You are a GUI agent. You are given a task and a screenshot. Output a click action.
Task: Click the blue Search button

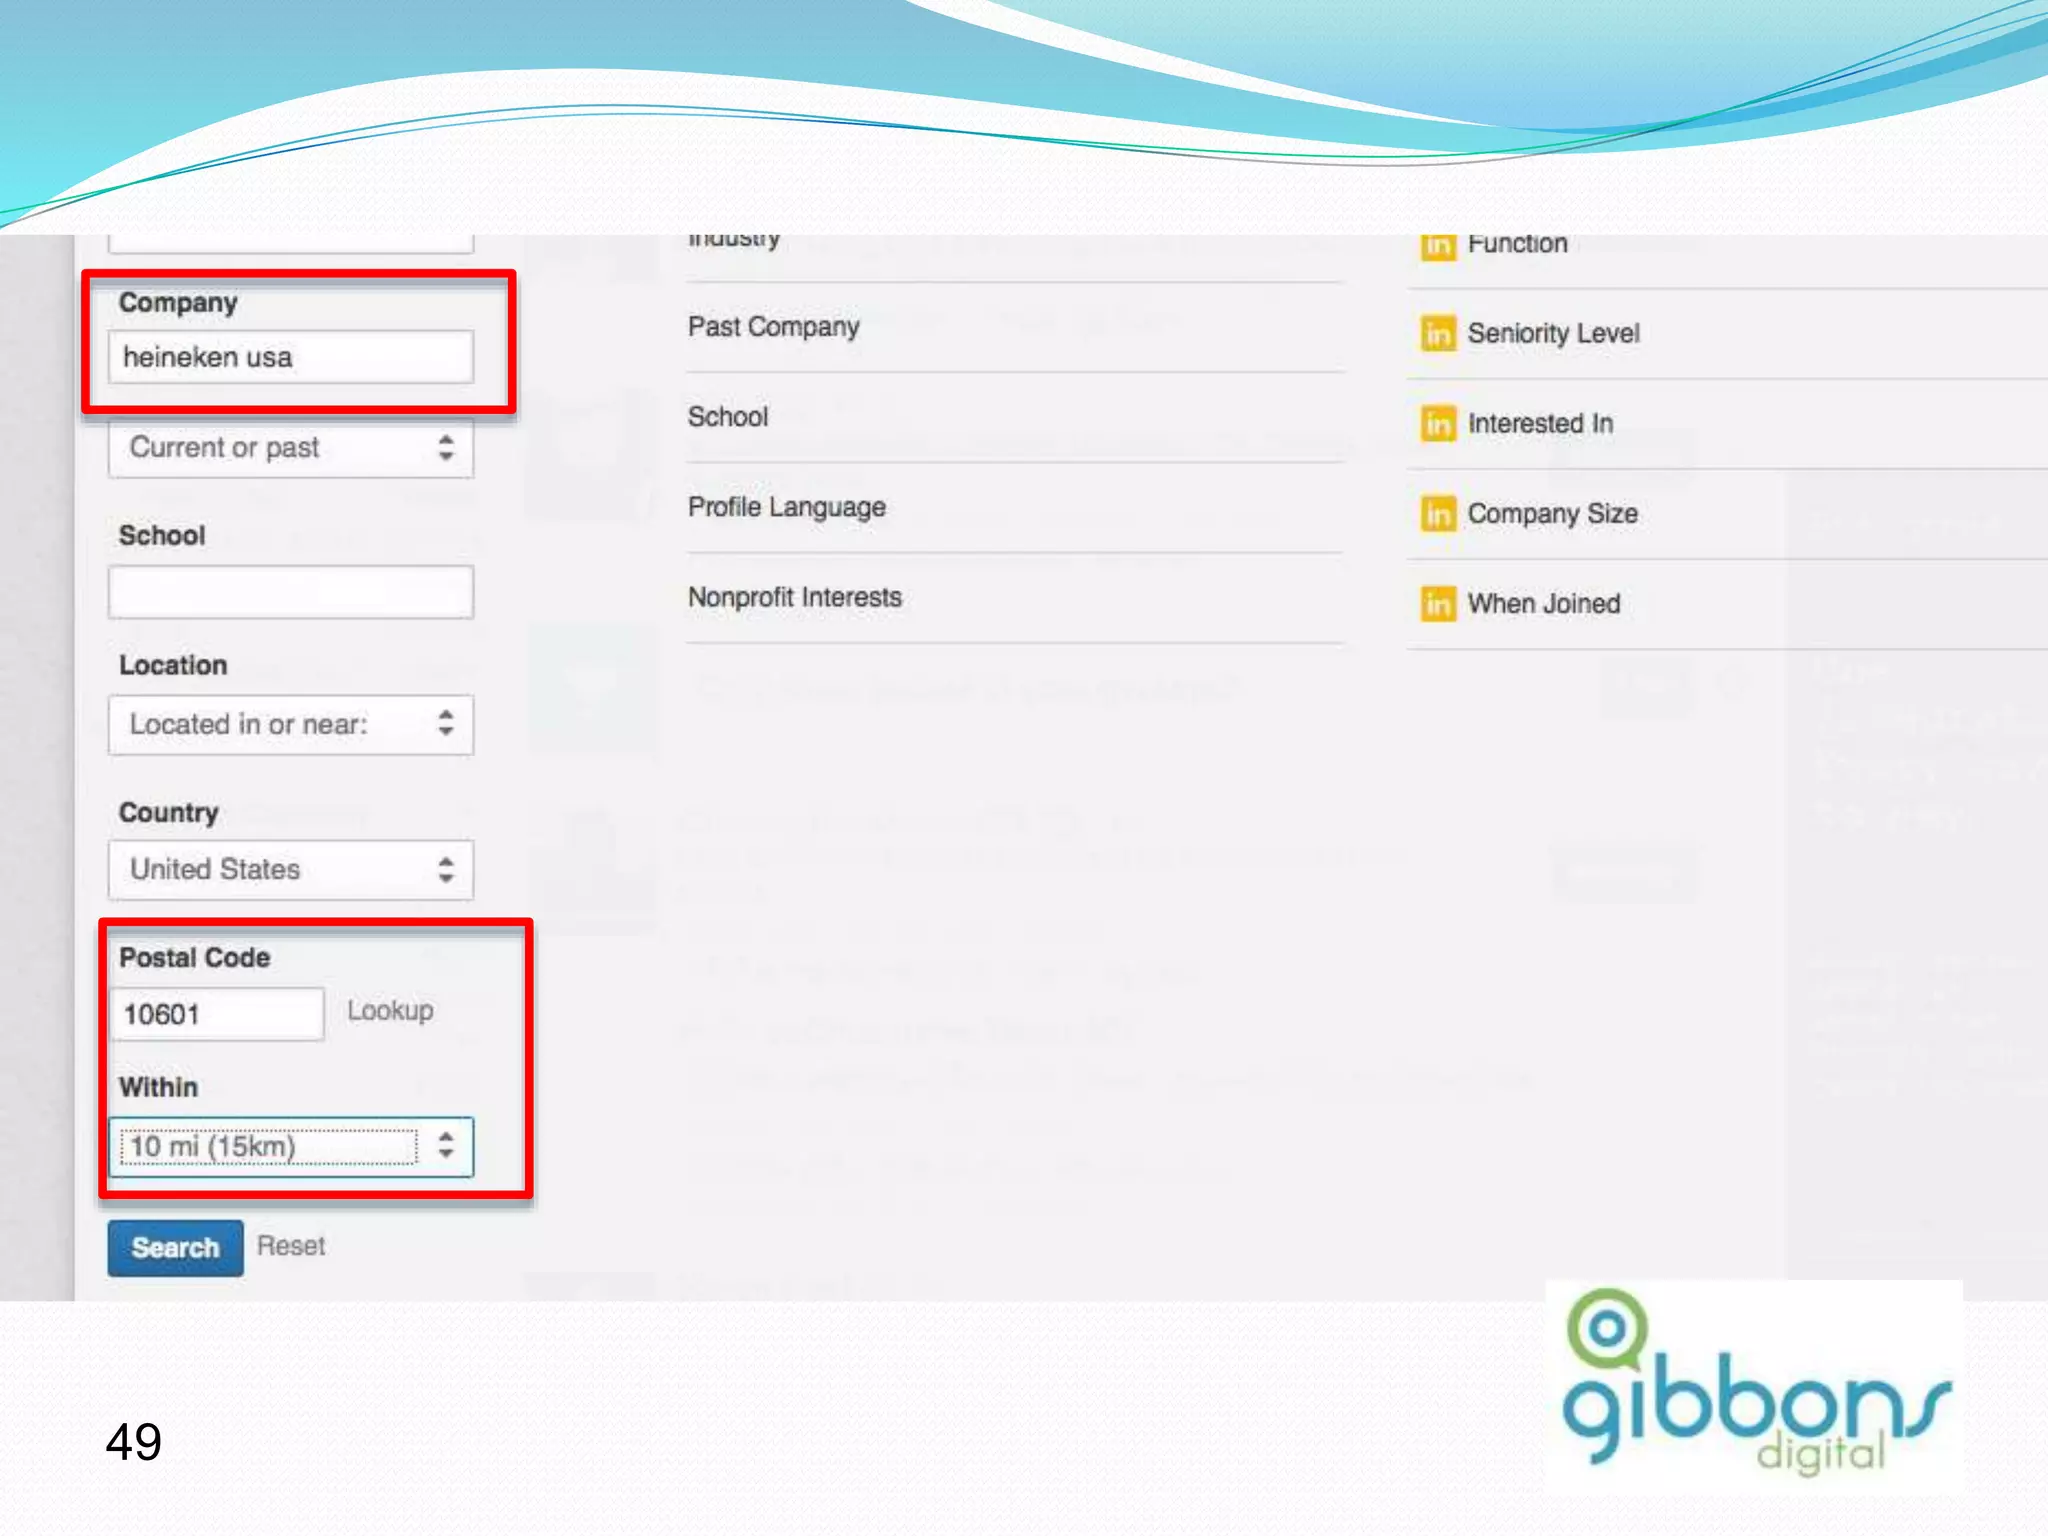(175, 1247)
